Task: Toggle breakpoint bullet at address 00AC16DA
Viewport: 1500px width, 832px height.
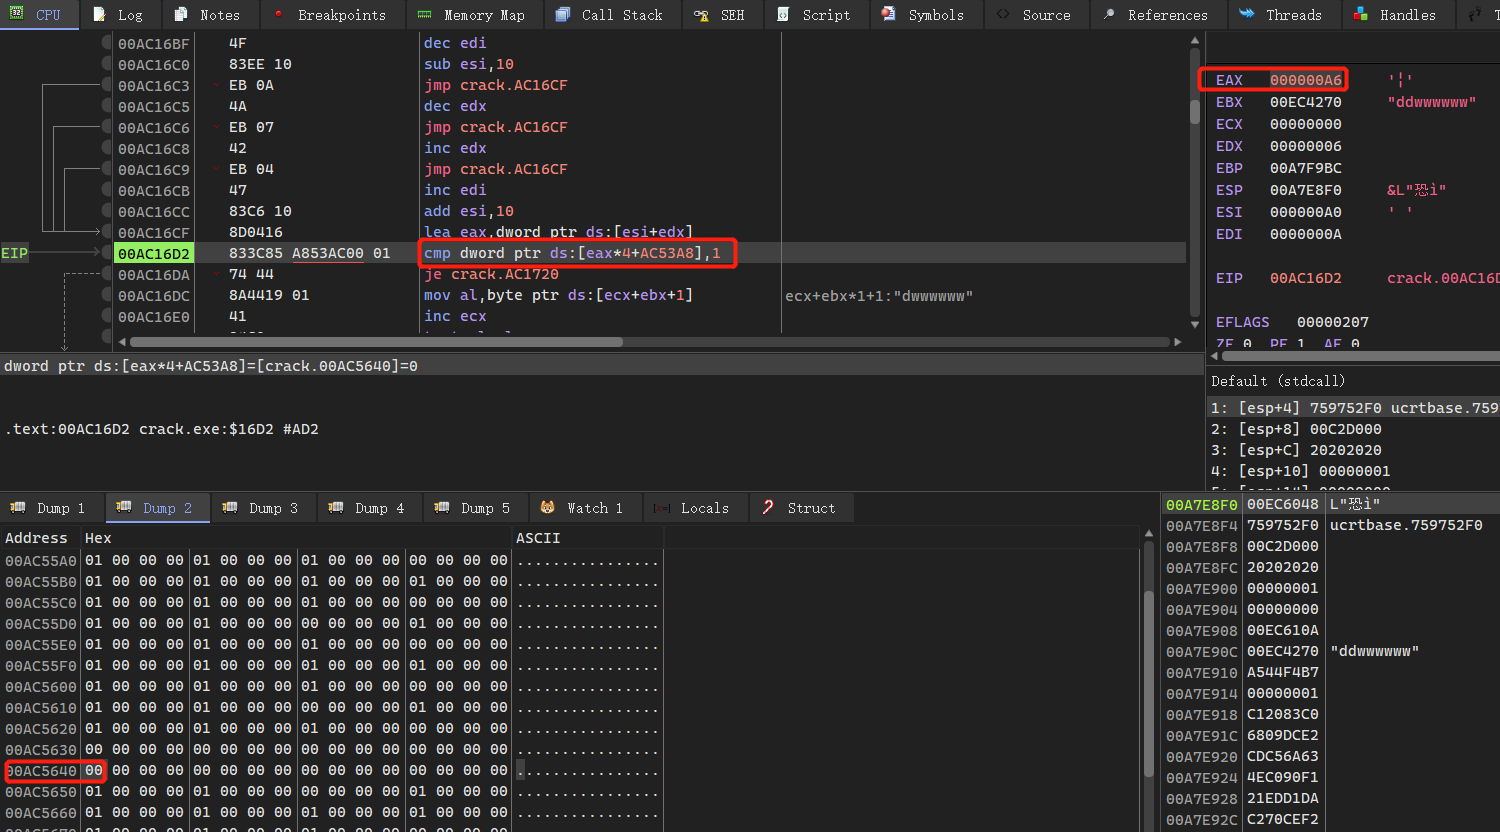Action: 107,274
